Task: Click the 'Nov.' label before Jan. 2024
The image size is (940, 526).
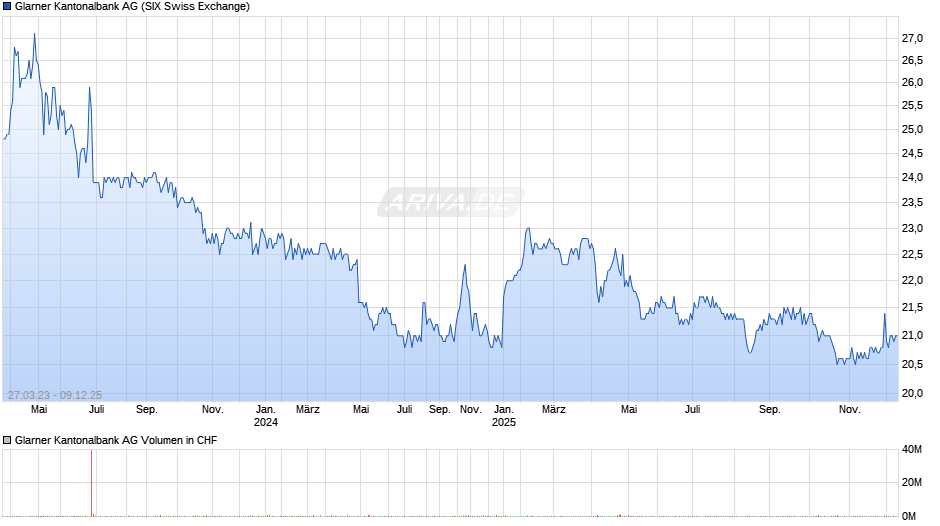Action: coord(213,410)
